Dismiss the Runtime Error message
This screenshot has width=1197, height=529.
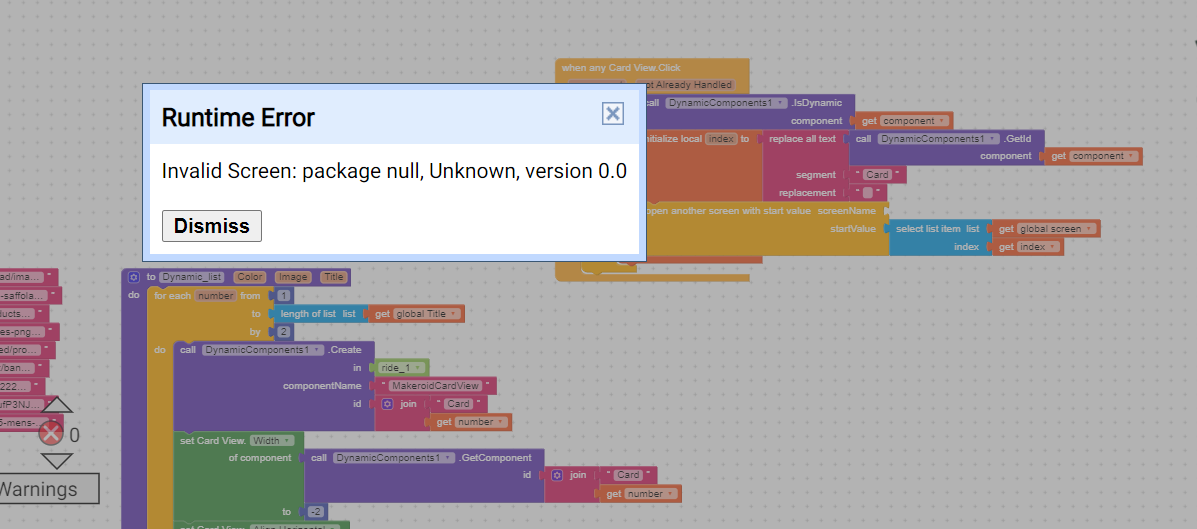pos(211,226)
